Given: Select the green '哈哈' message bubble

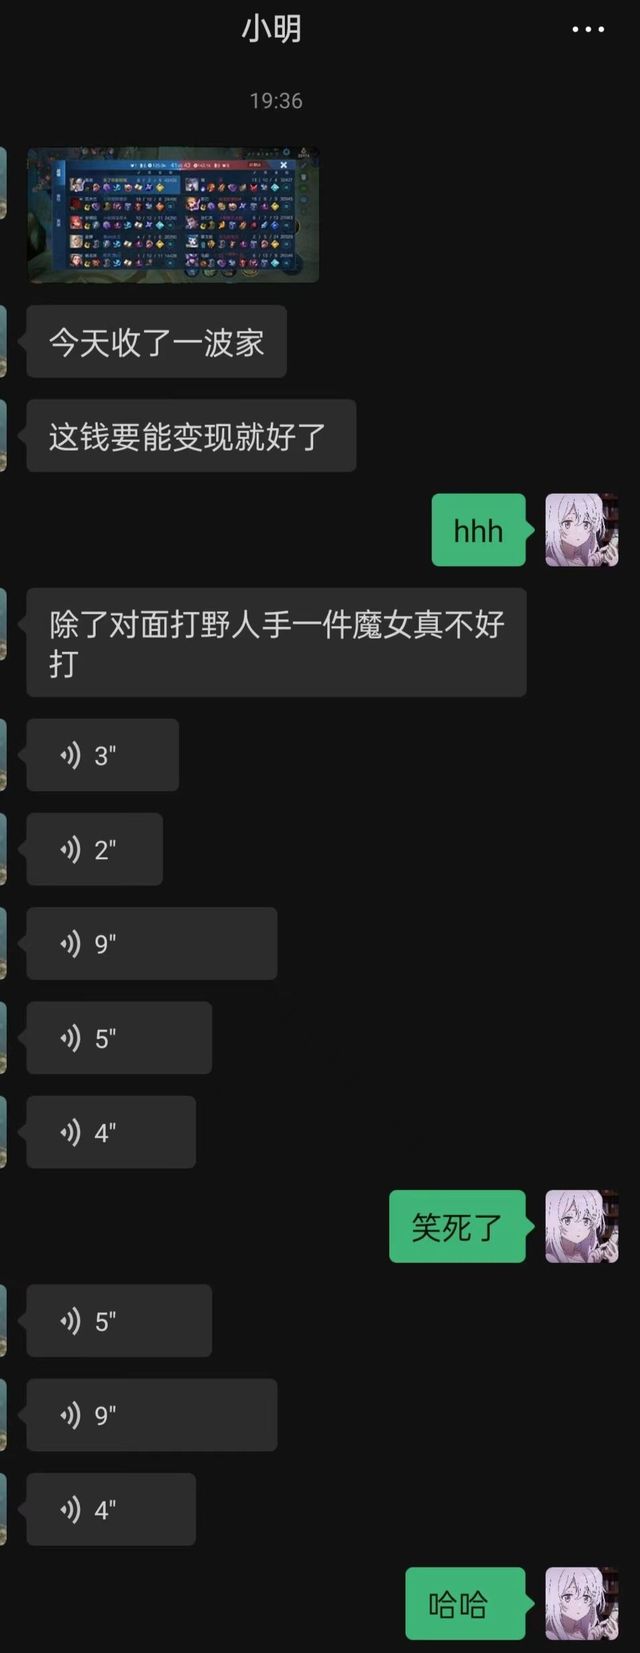Looking at the screenshot, I should 465,1604.
